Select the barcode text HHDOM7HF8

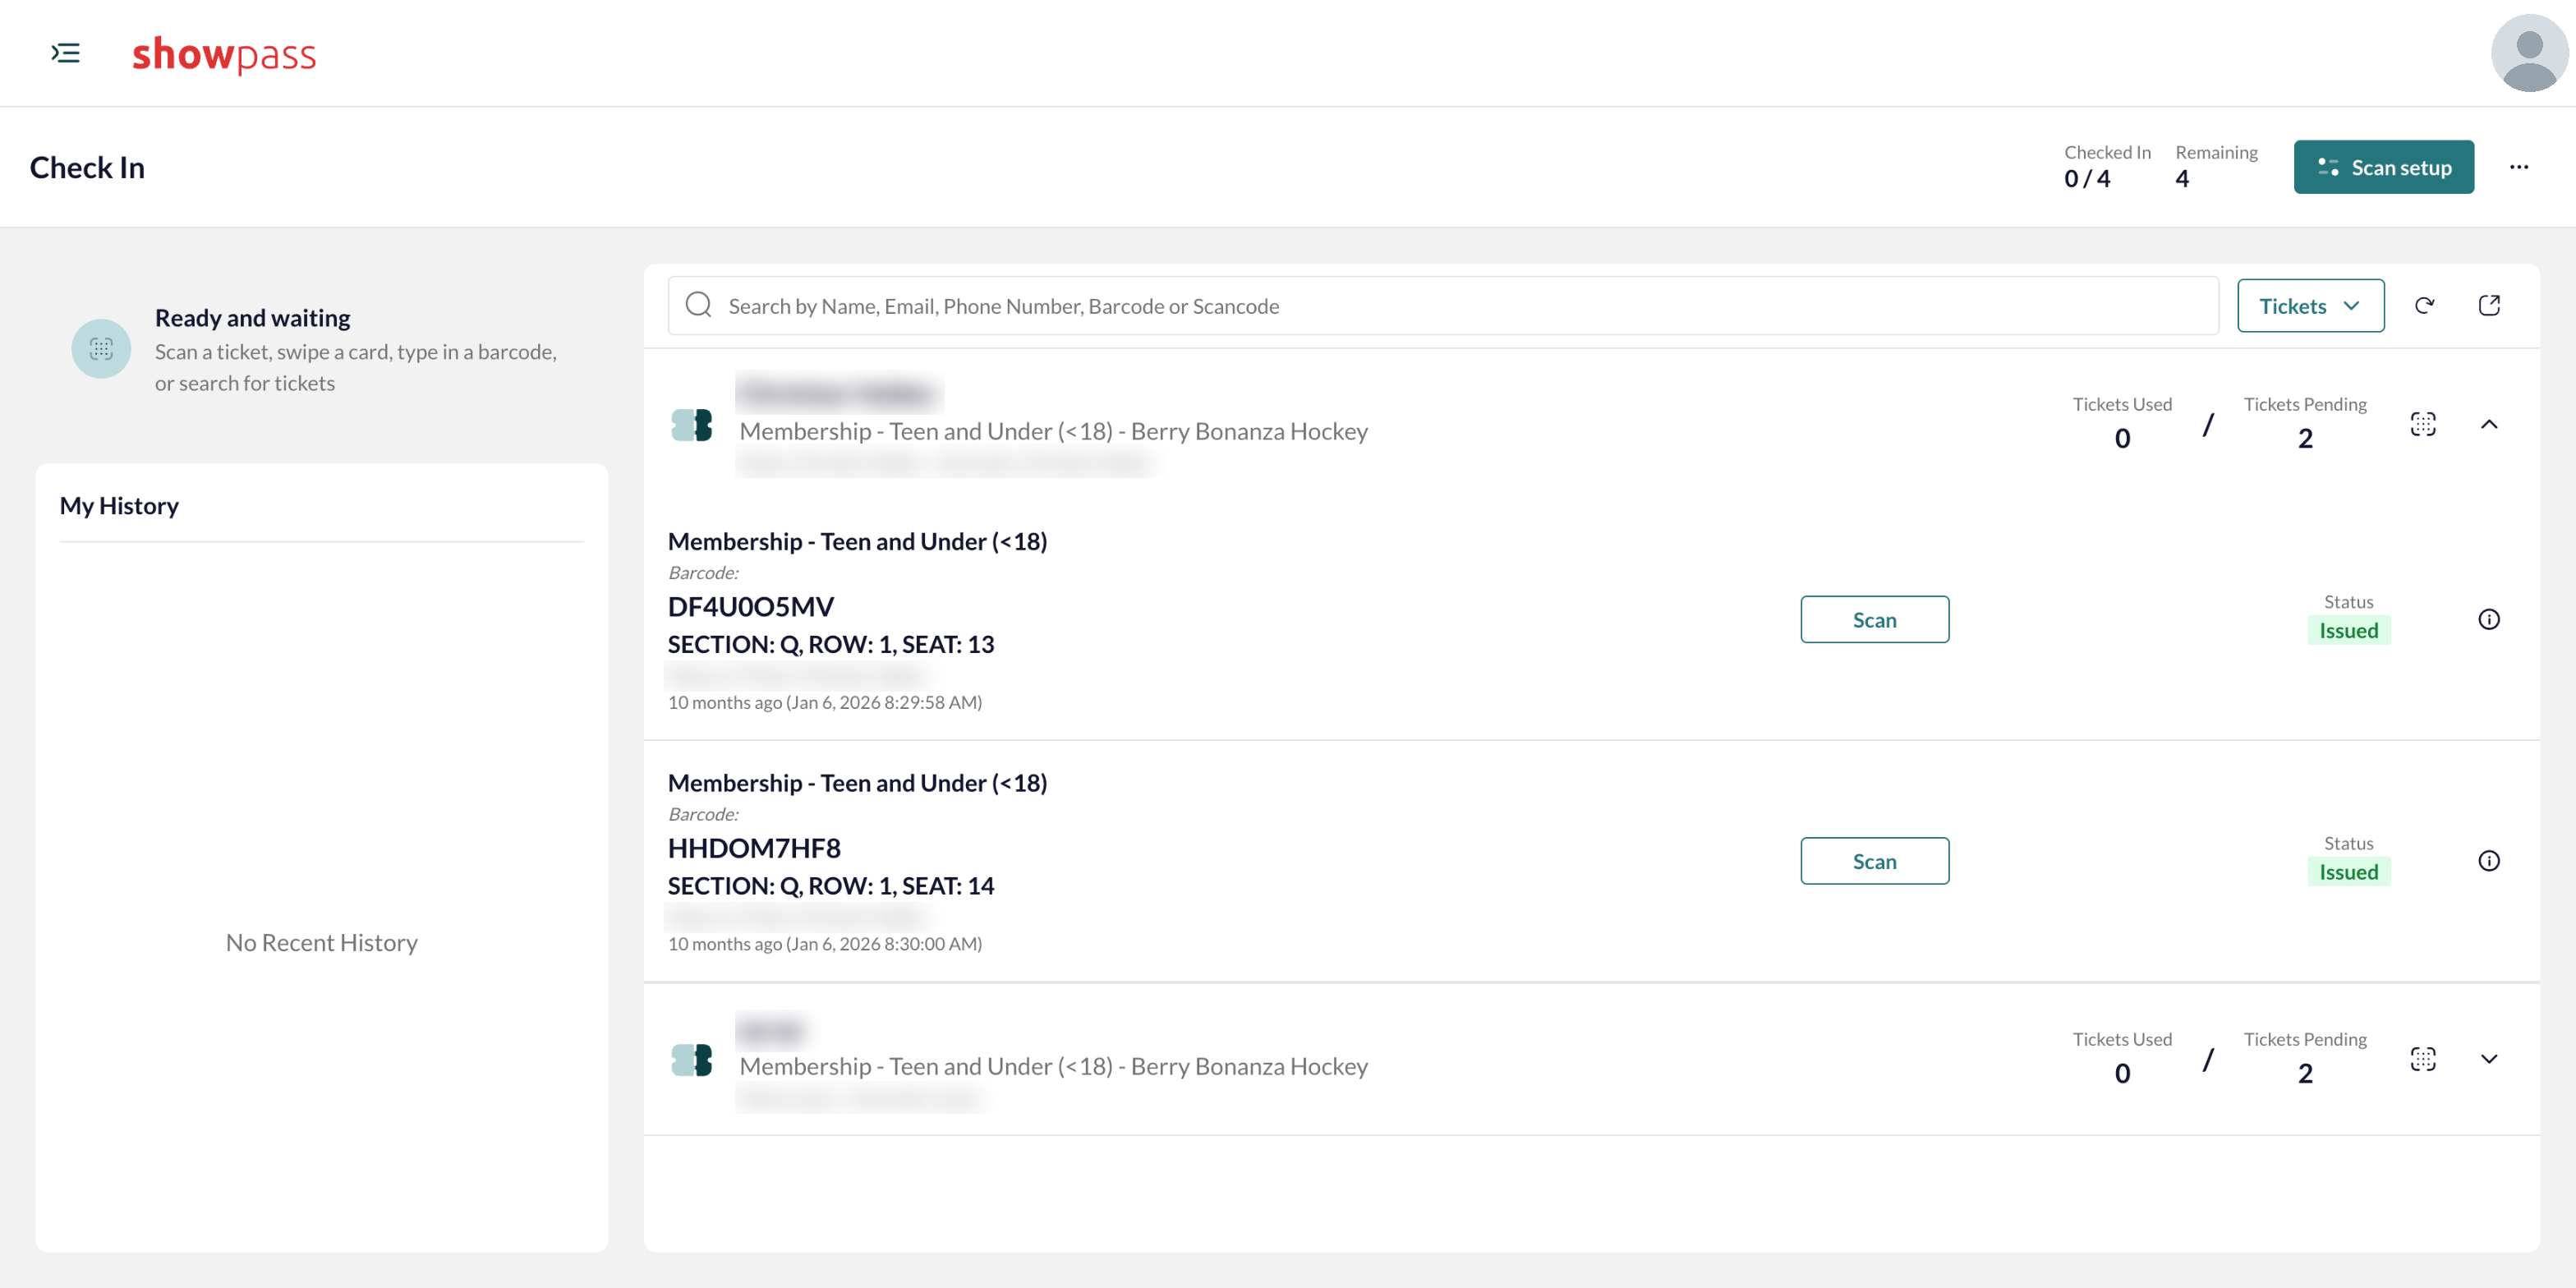[754, 848]
